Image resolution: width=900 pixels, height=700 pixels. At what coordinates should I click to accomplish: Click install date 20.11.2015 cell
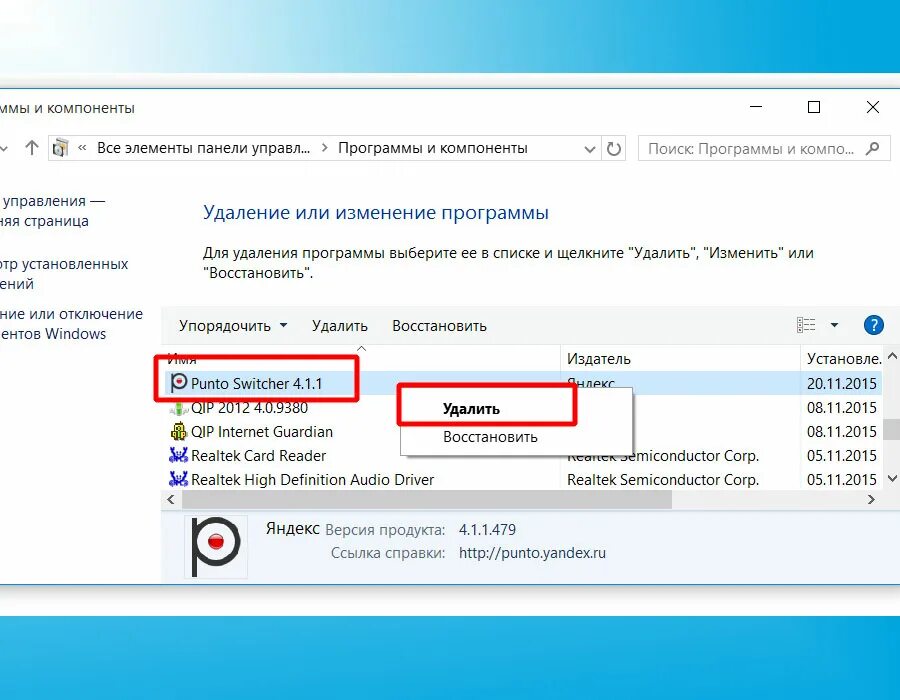pyautogui.click(x=841, y=383)
